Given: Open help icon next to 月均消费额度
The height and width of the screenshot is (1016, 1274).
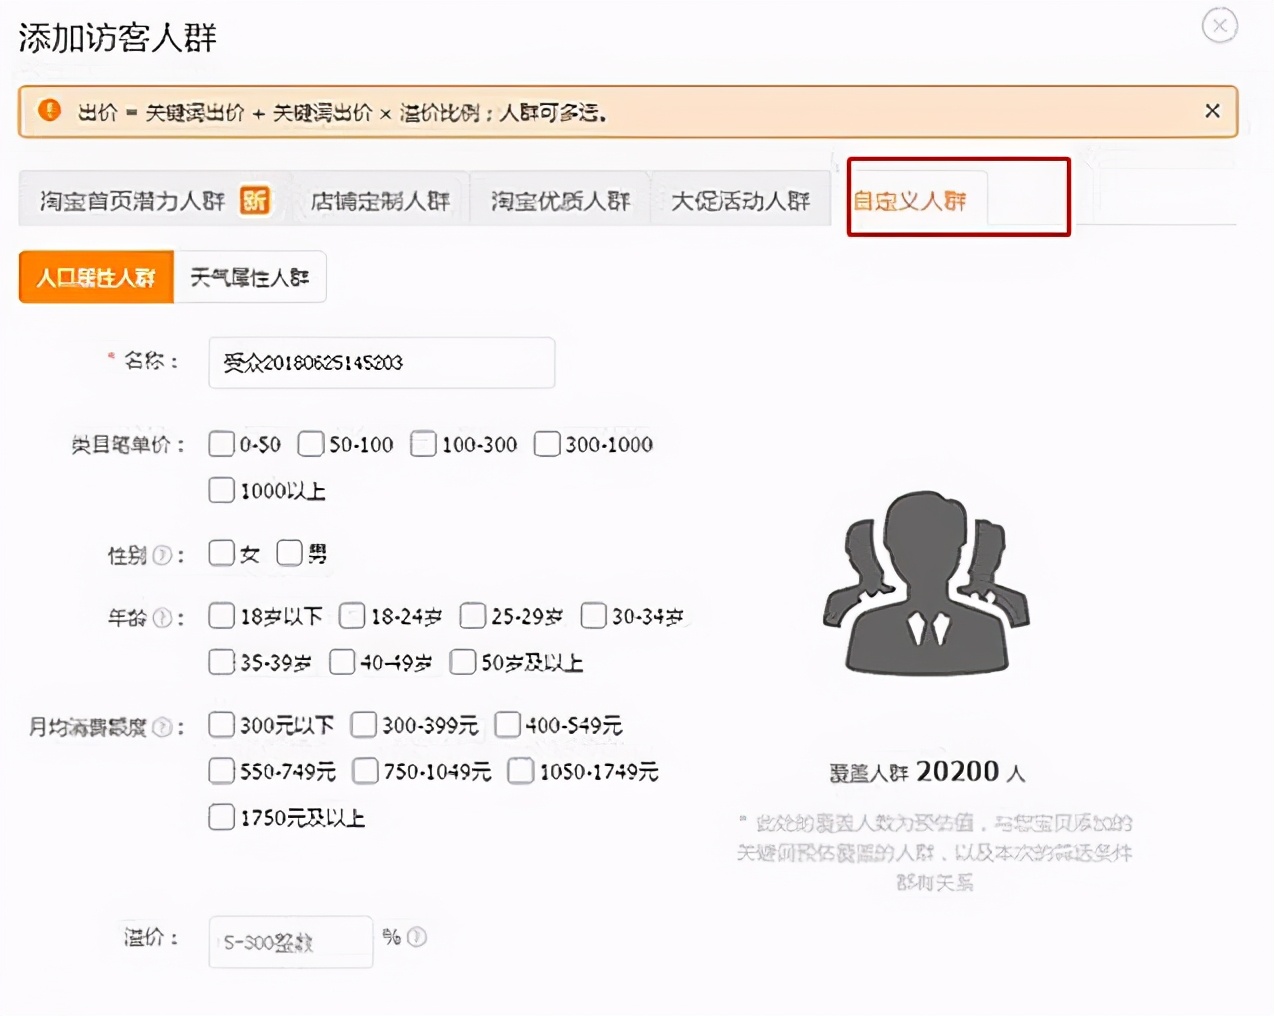Looking at the screenshot, I should [162, 727].
